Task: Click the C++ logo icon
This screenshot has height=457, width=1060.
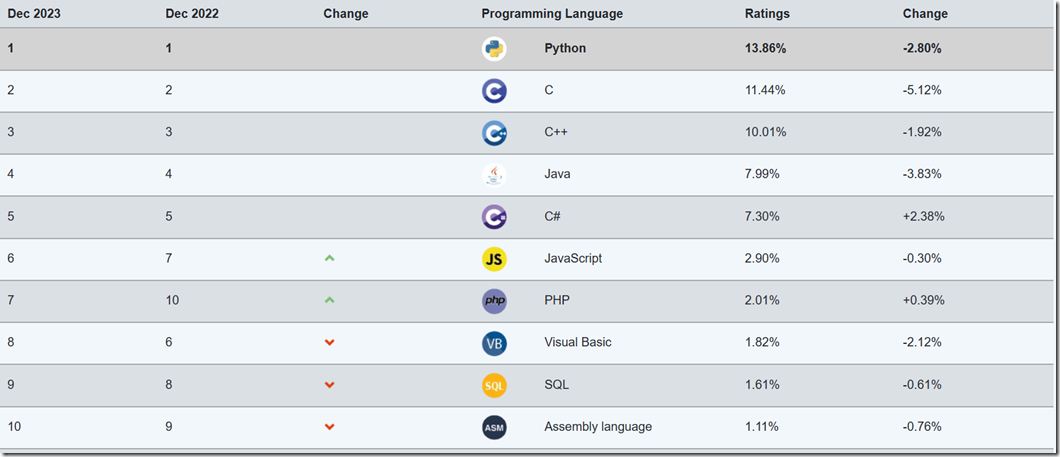Action: pyautogui.click(x=494, y=132)
